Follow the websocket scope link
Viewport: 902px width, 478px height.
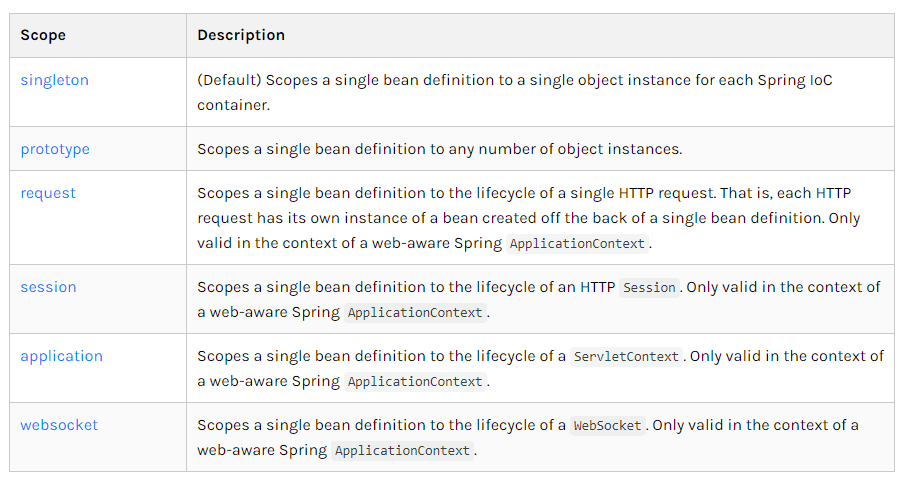pos(59,425)
